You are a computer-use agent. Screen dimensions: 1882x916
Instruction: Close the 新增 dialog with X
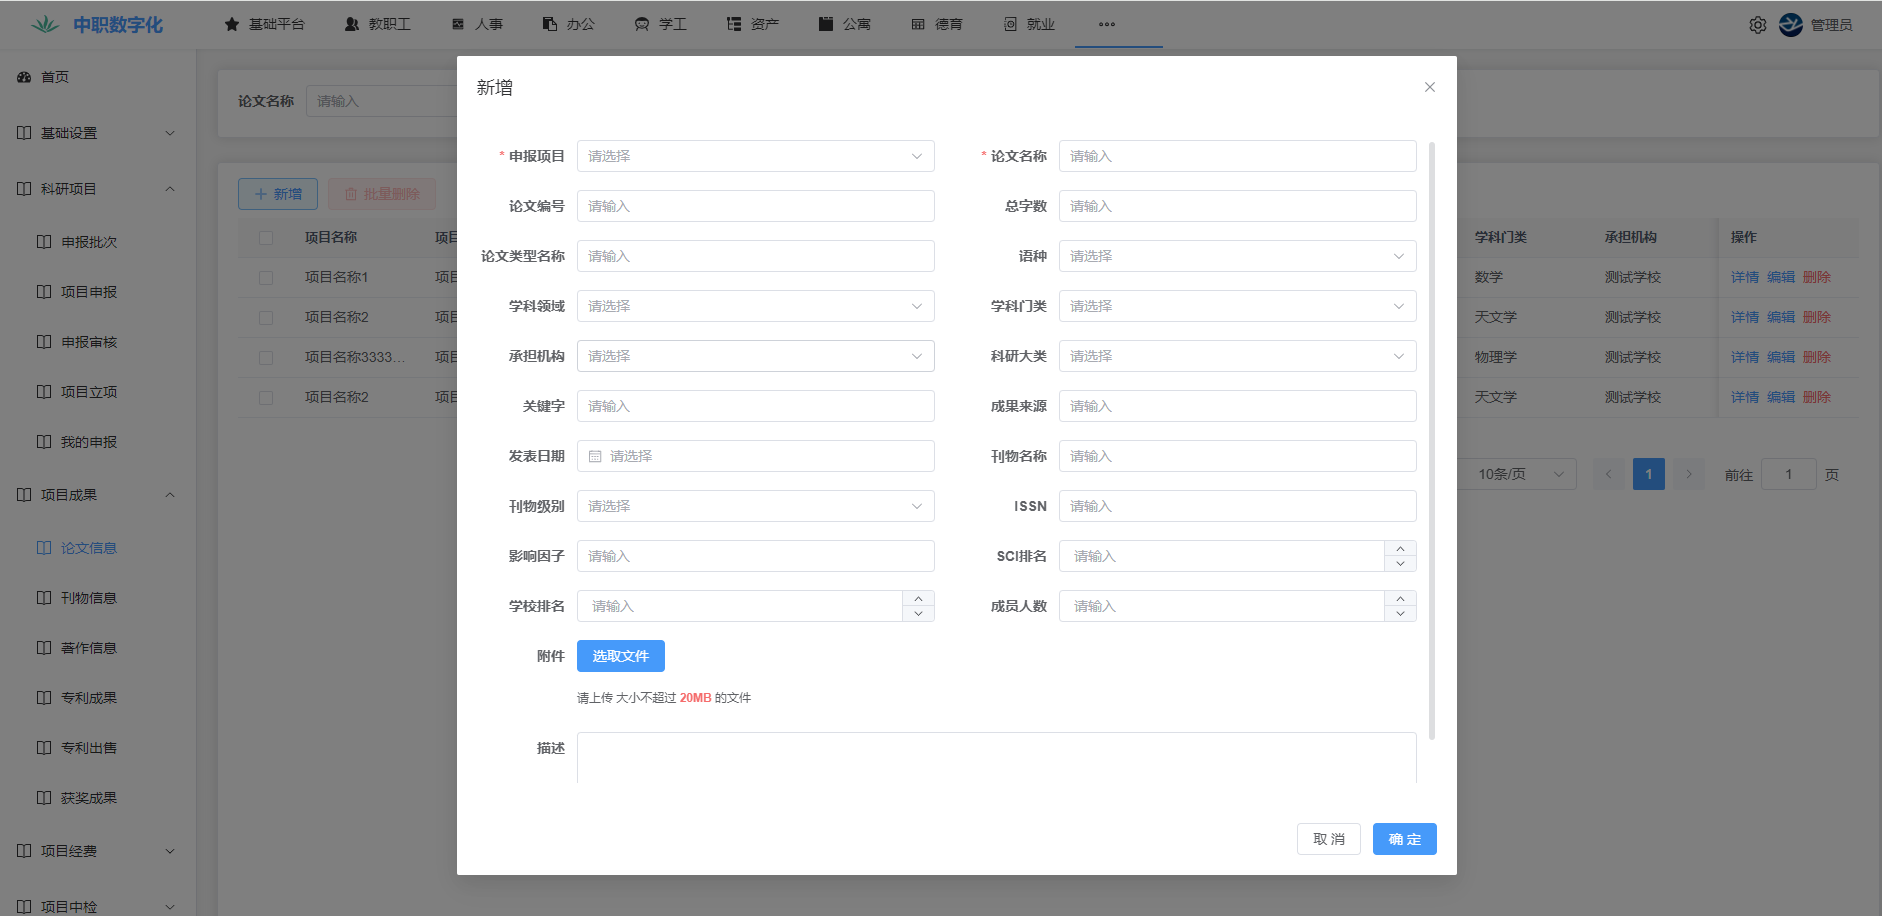pos(1429,87)
